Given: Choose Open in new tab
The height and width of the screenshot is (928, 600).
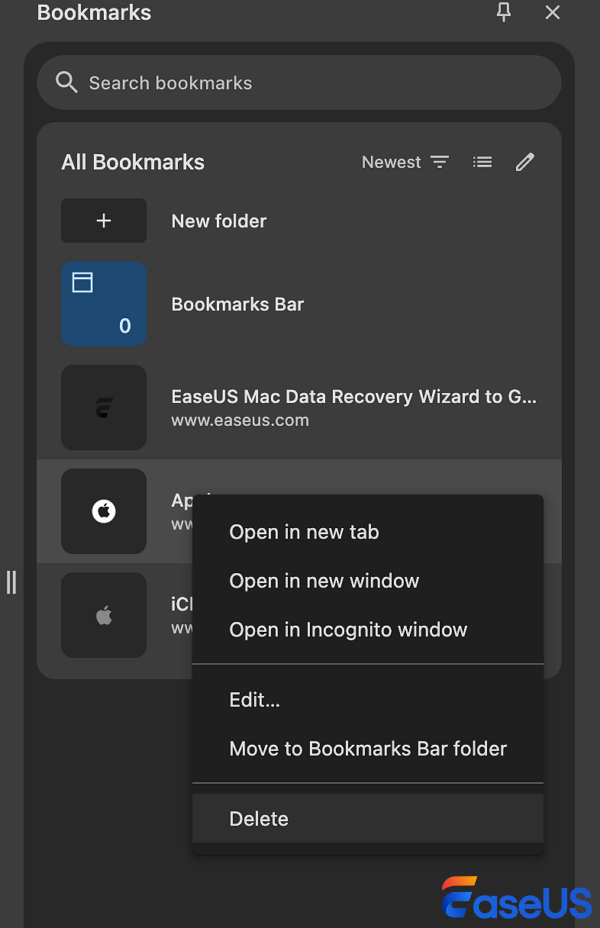Looking at the screenshot, I should point(304,532).
